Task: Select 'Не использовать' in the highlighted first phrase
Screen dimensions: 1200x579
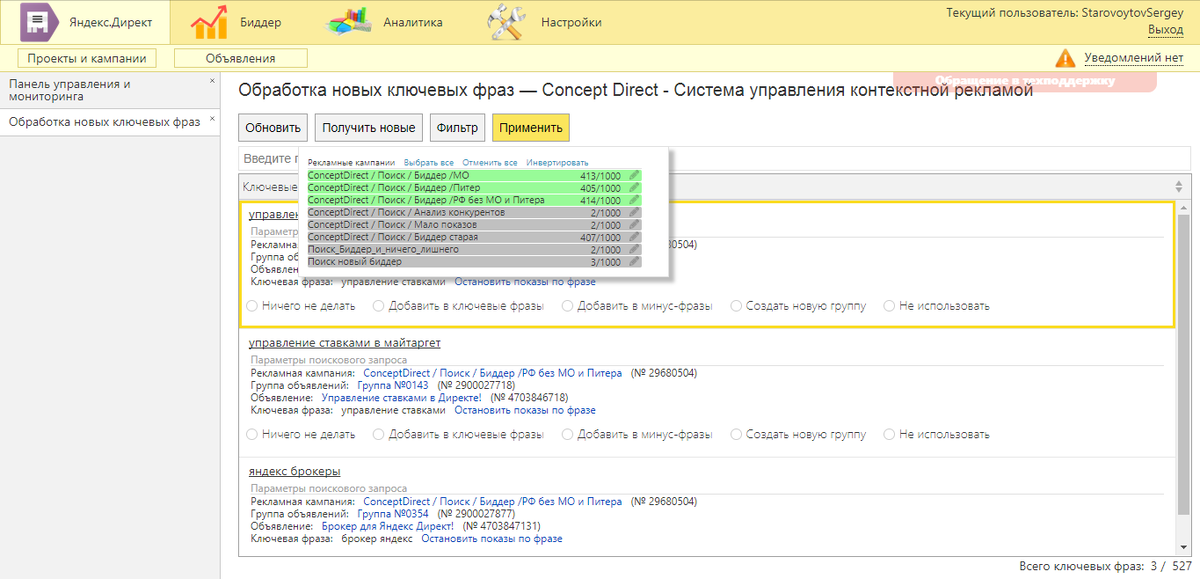Action: 889,306
